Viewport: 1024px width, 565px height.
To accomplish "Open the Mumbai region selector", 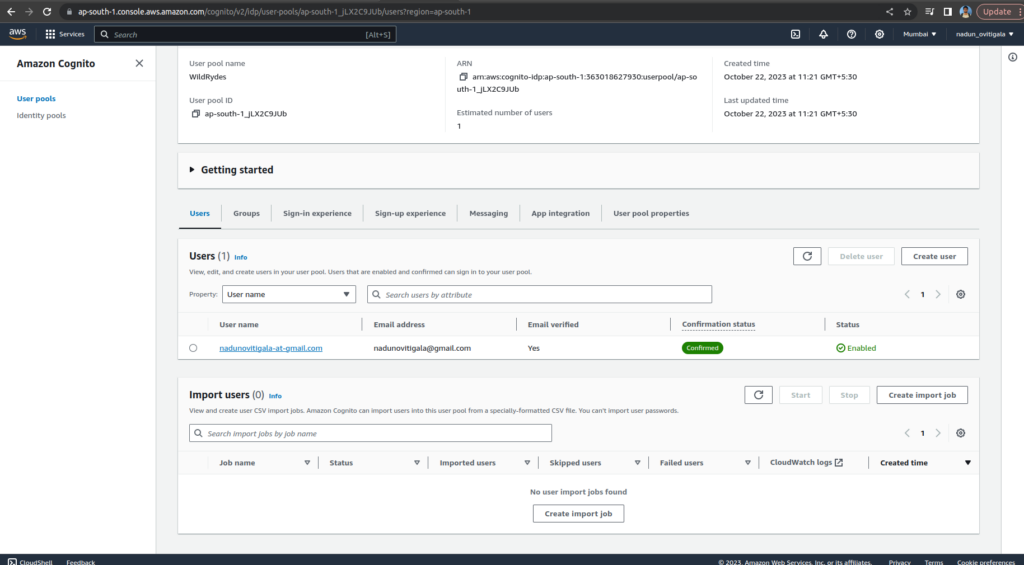I will click(920, 34).
